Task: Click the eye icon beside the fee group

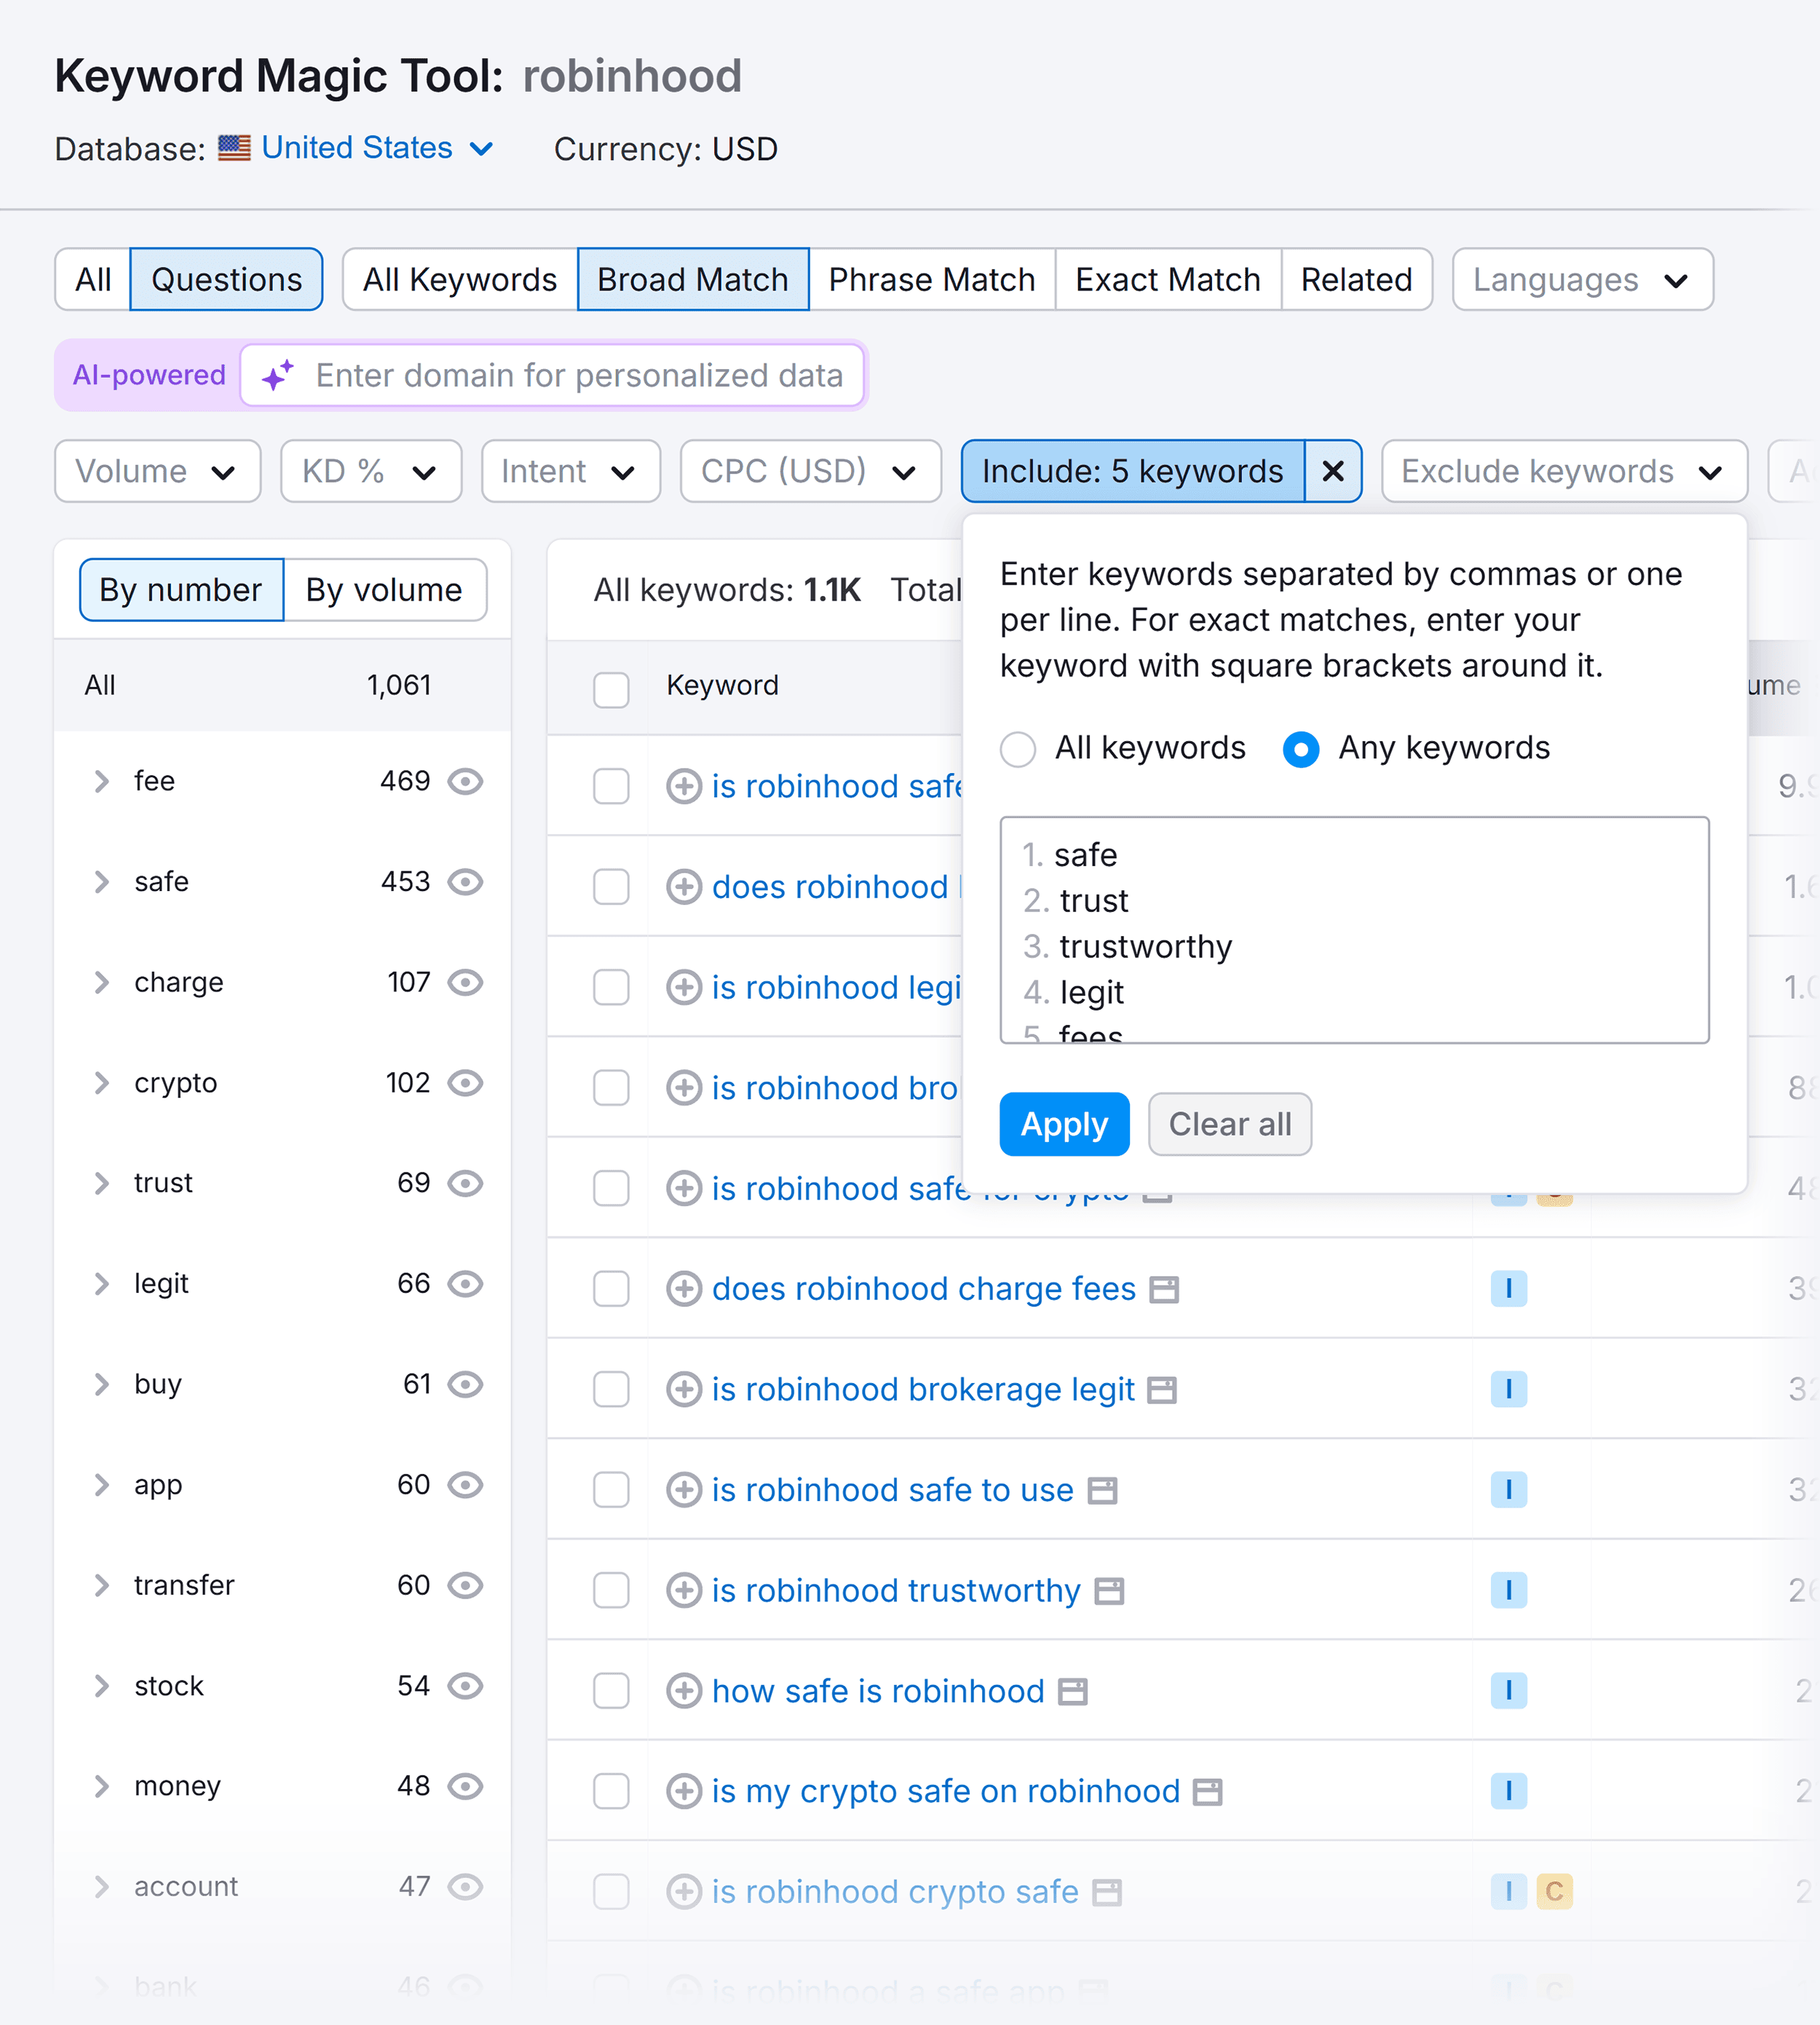Action: point(465,782)
